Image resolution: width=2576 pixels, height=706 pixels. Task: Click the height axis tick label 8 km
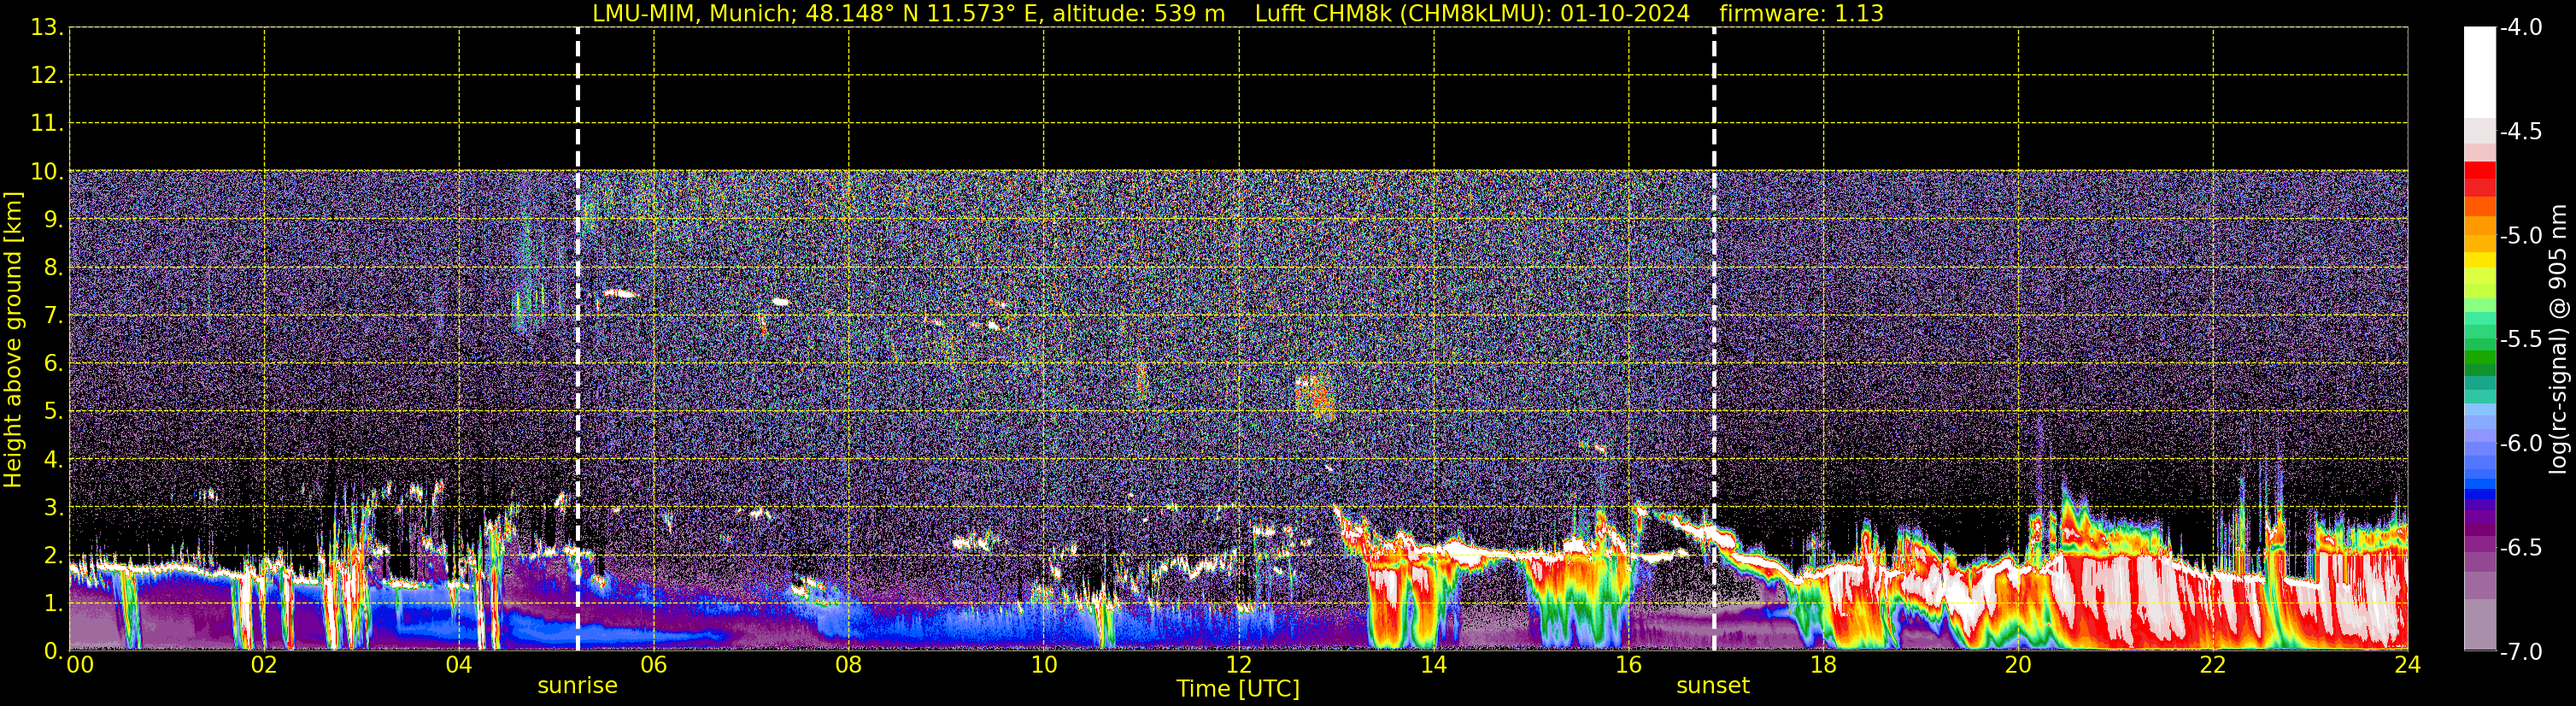52,268
